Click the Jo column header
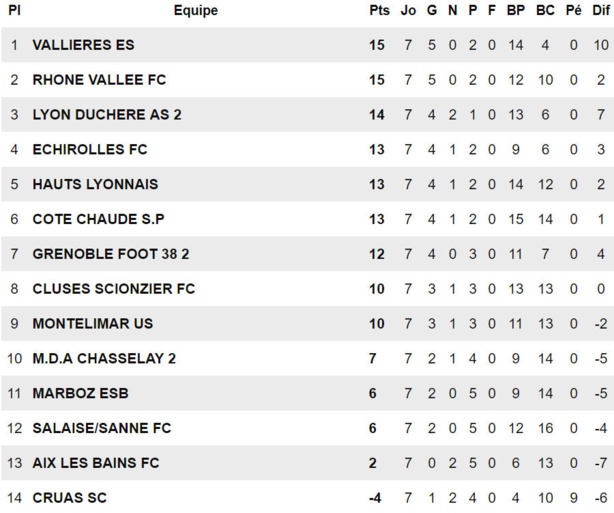 [x=408, y=11]
